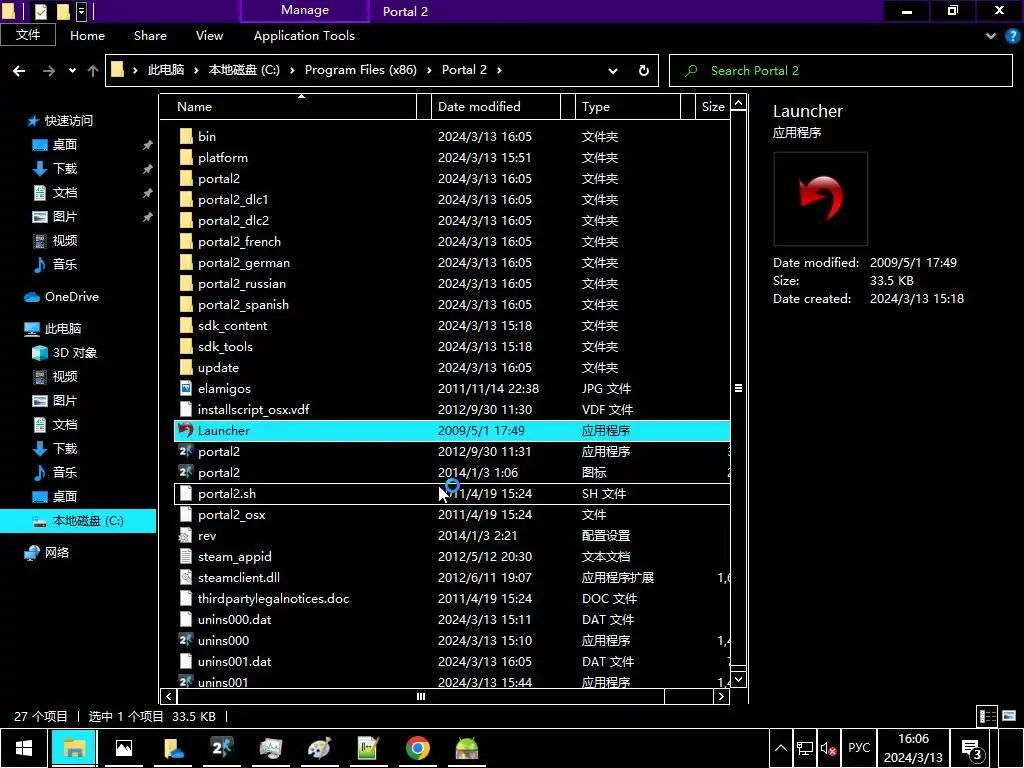Open the Application Tools tab
The height and width of the screenshot is (768, 1024).
[304, 36]
